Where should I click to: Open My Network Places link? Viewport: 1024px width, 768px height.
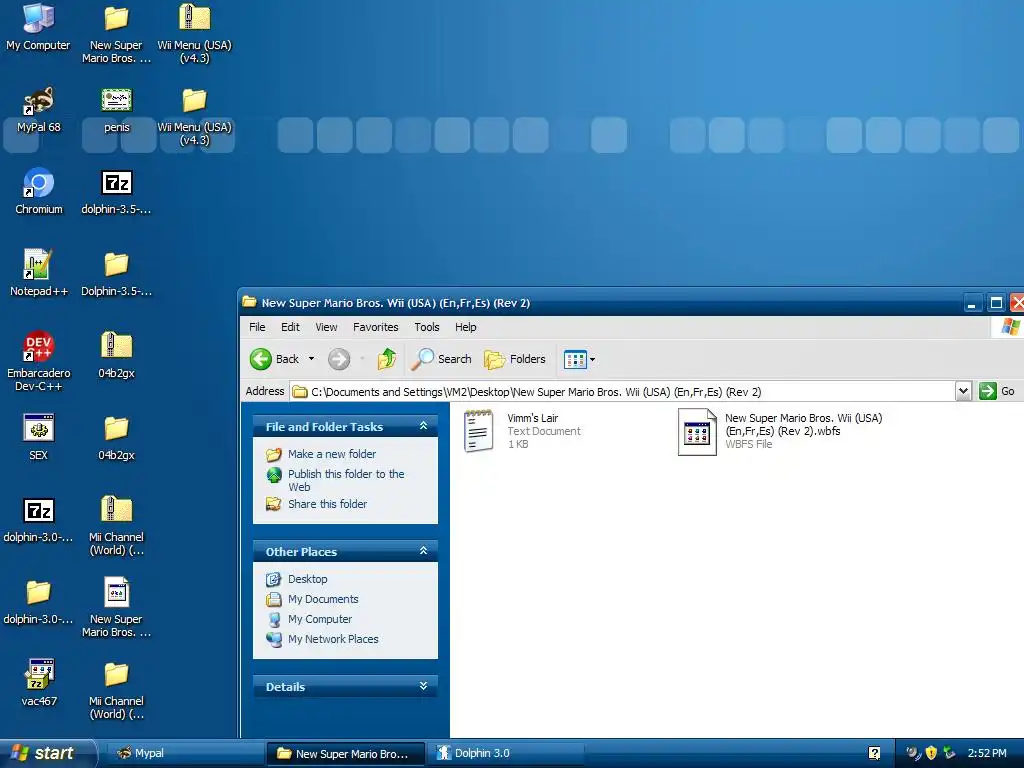click(x=333, y=639)
